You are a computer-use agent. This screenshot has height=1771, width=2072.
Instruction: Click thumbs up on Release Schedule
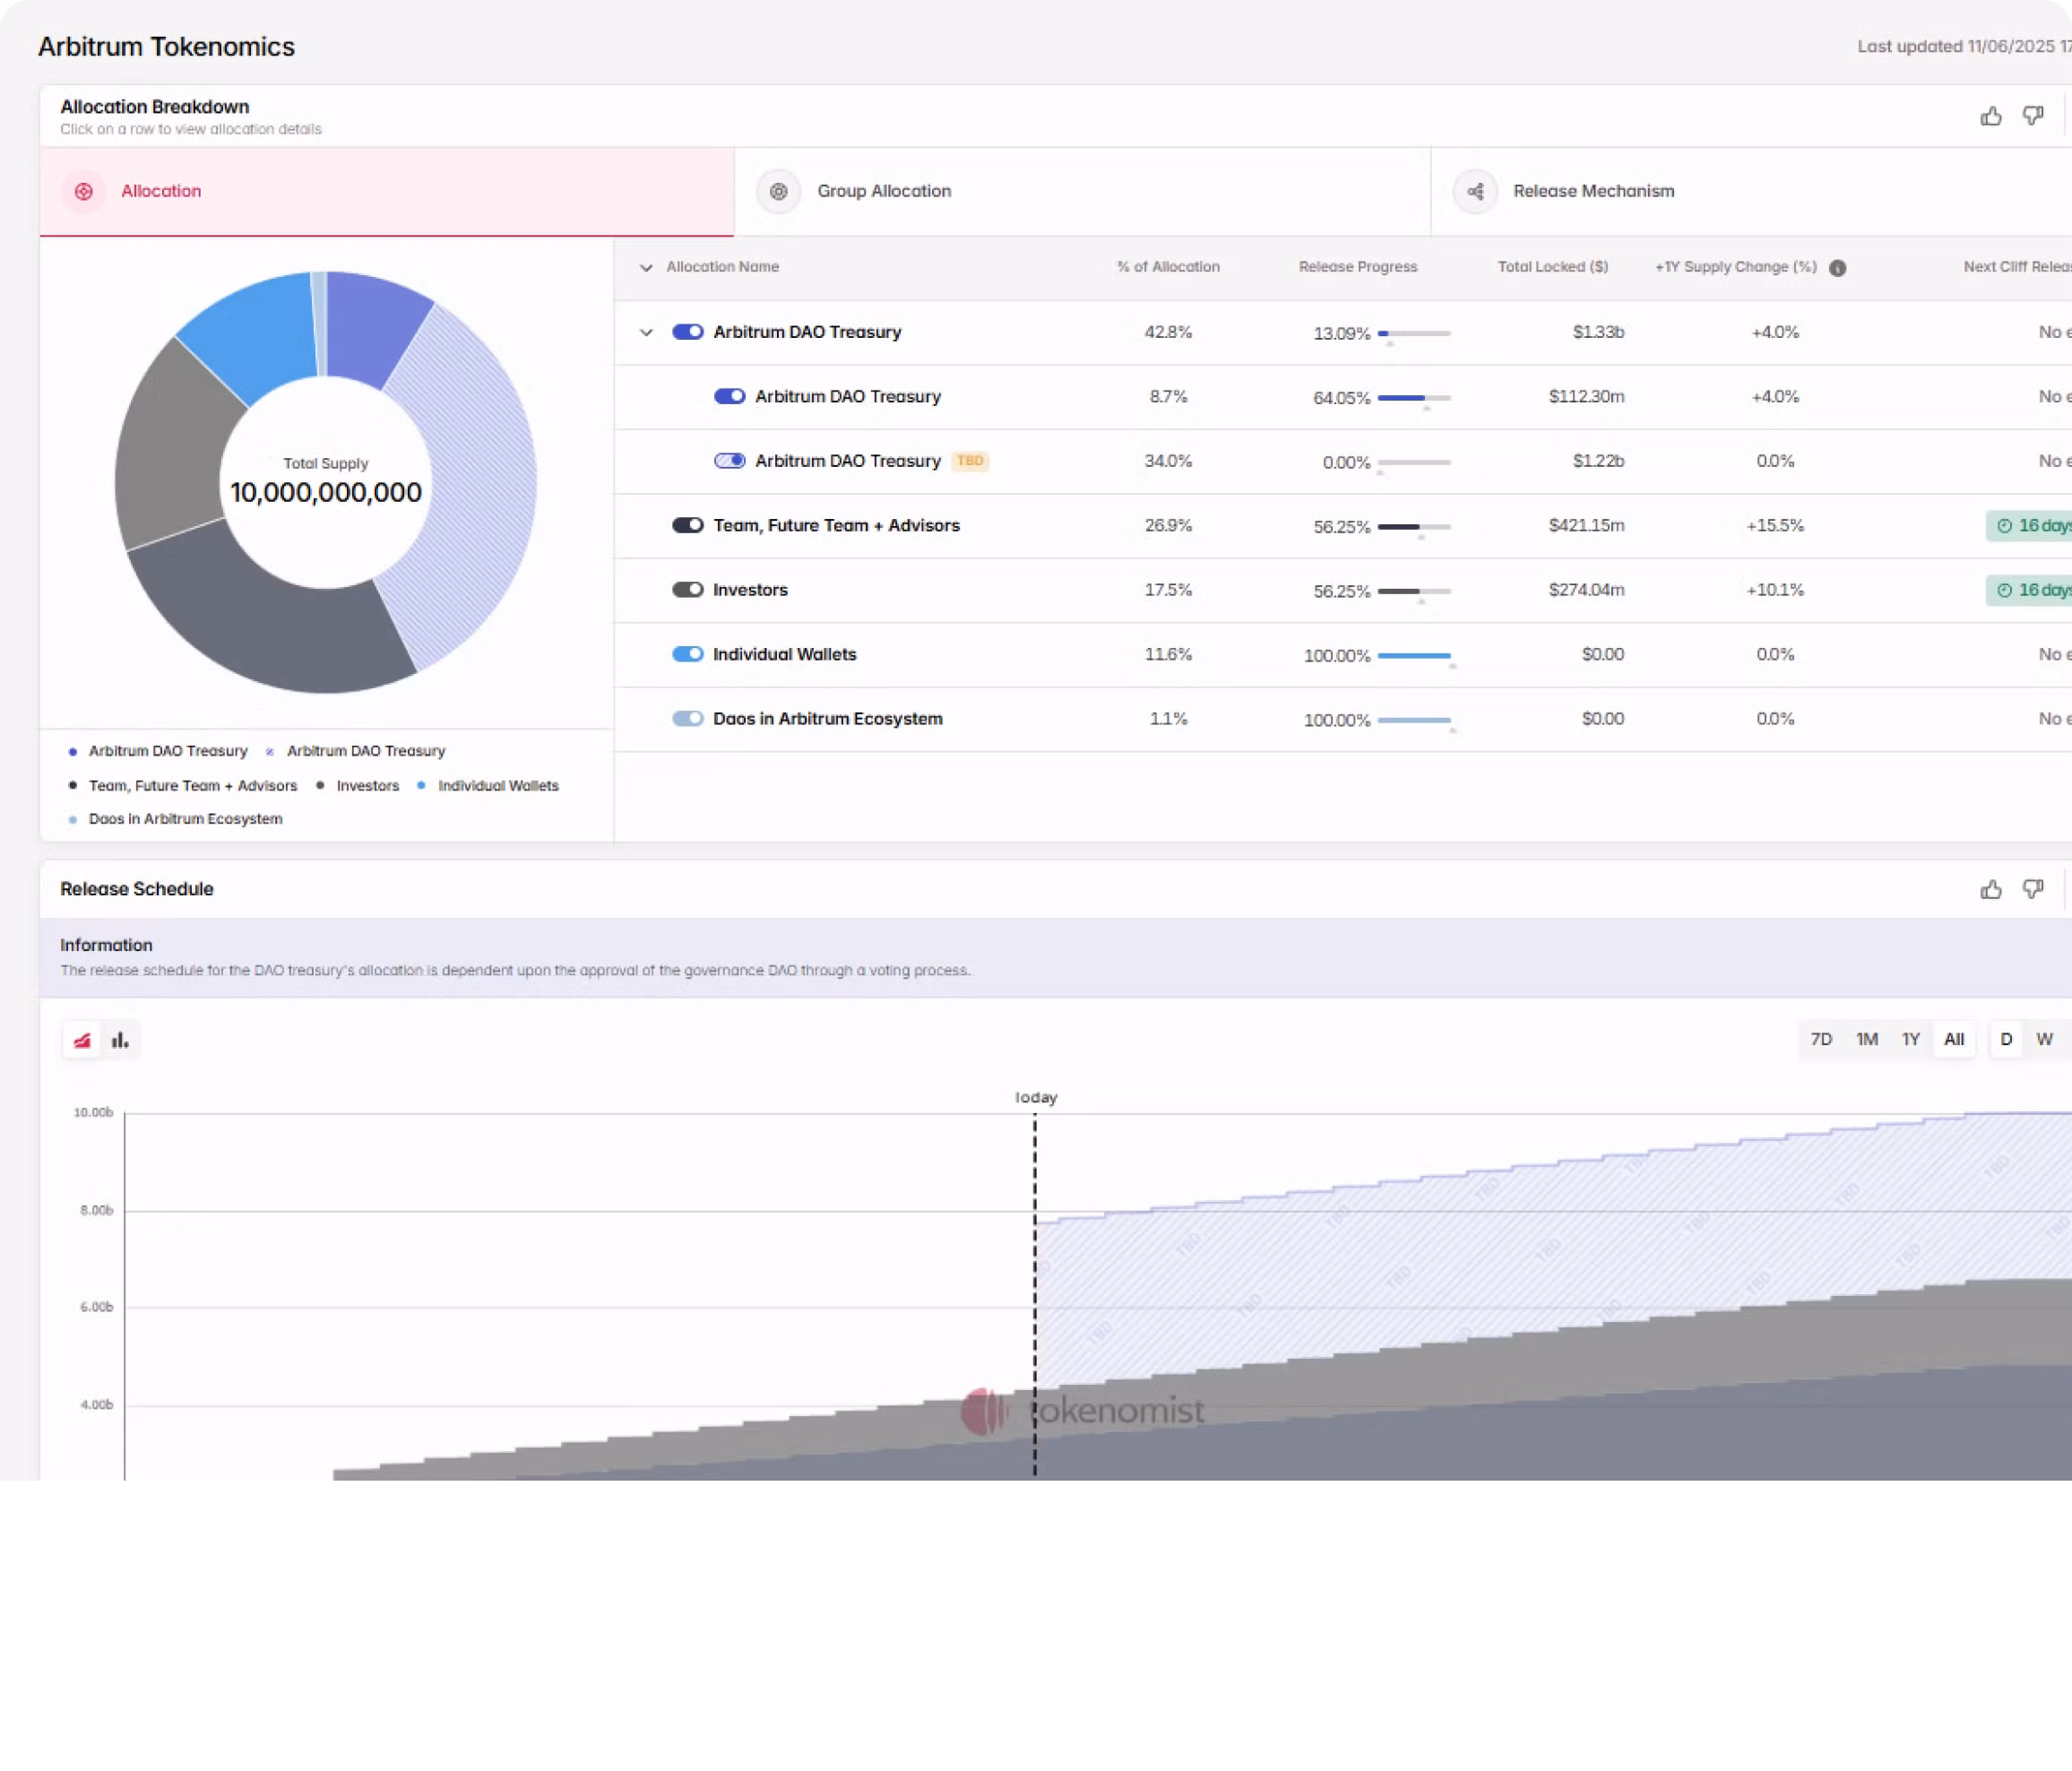(1990, 889)
